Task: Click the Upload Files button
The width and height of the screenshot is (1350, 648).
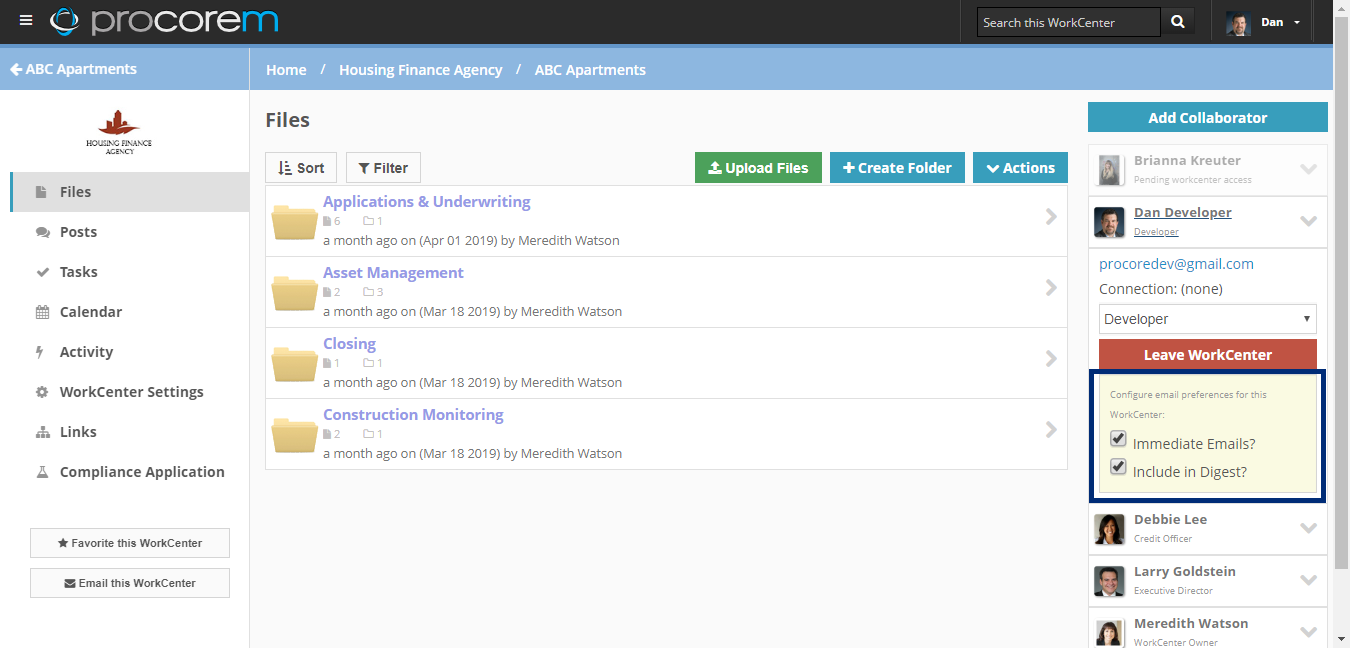Action: pos(758,167)
